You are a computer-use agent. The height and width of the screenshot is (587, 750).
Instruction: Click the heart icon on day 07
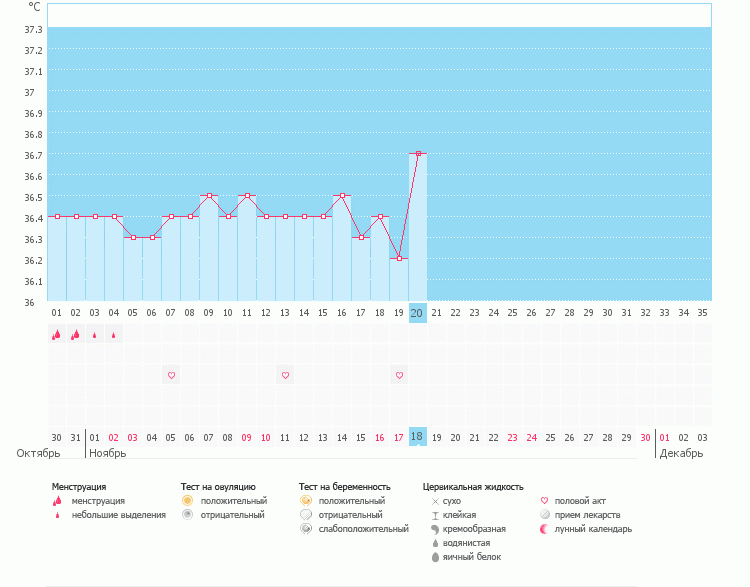pos(171,375)
